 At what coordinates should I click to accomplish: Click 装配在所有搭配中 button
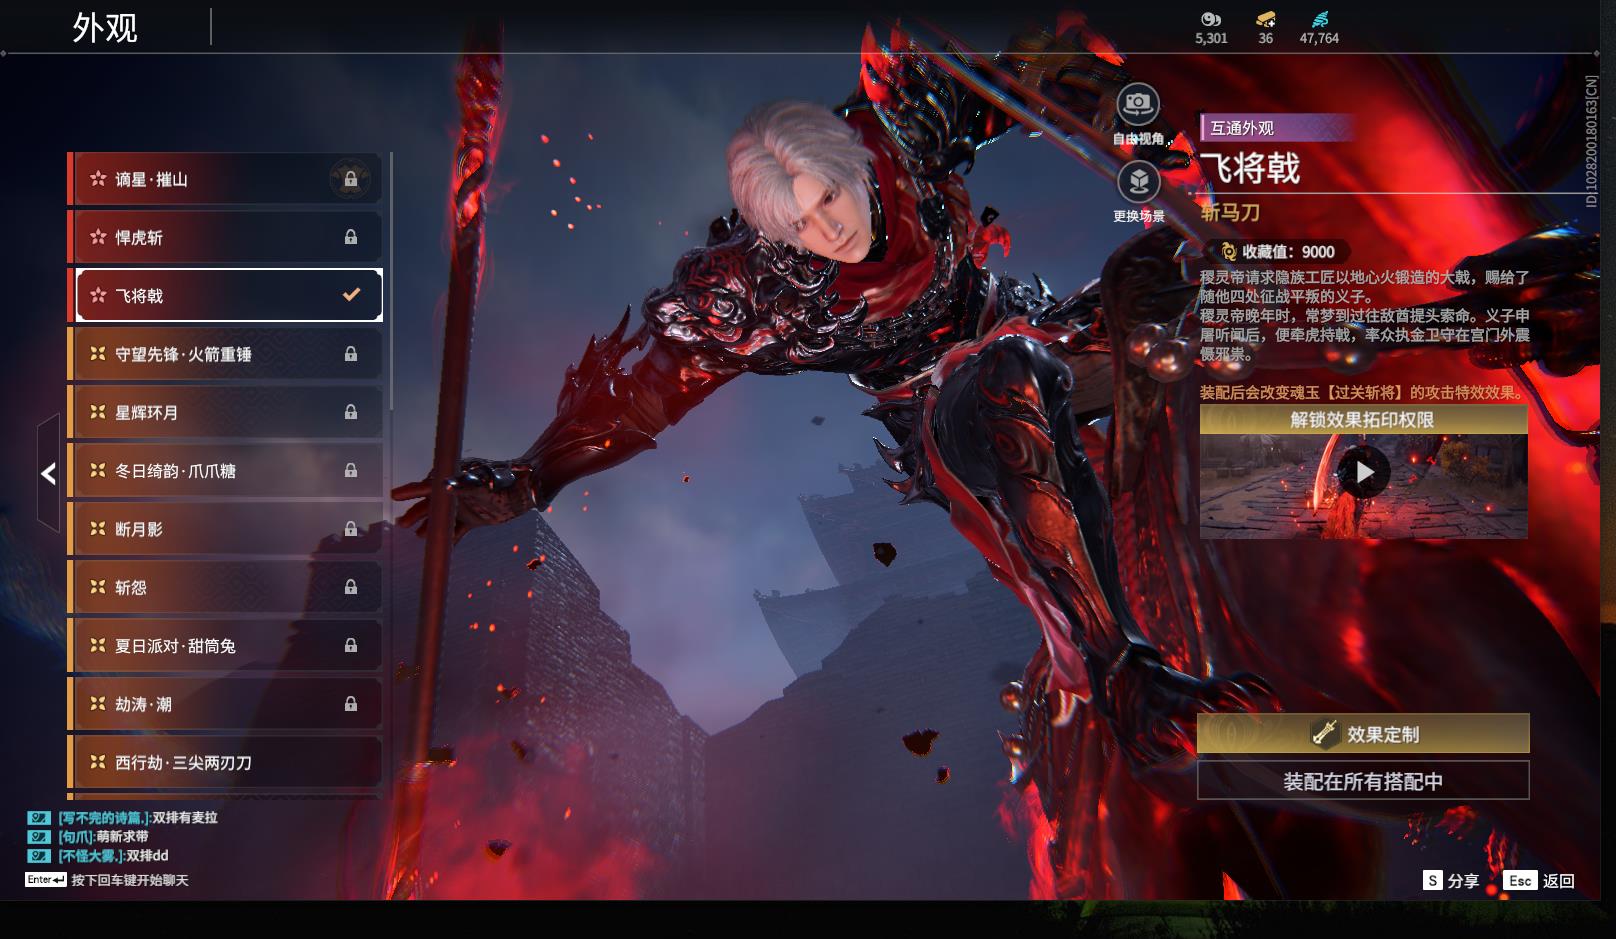pos(1363,781)
